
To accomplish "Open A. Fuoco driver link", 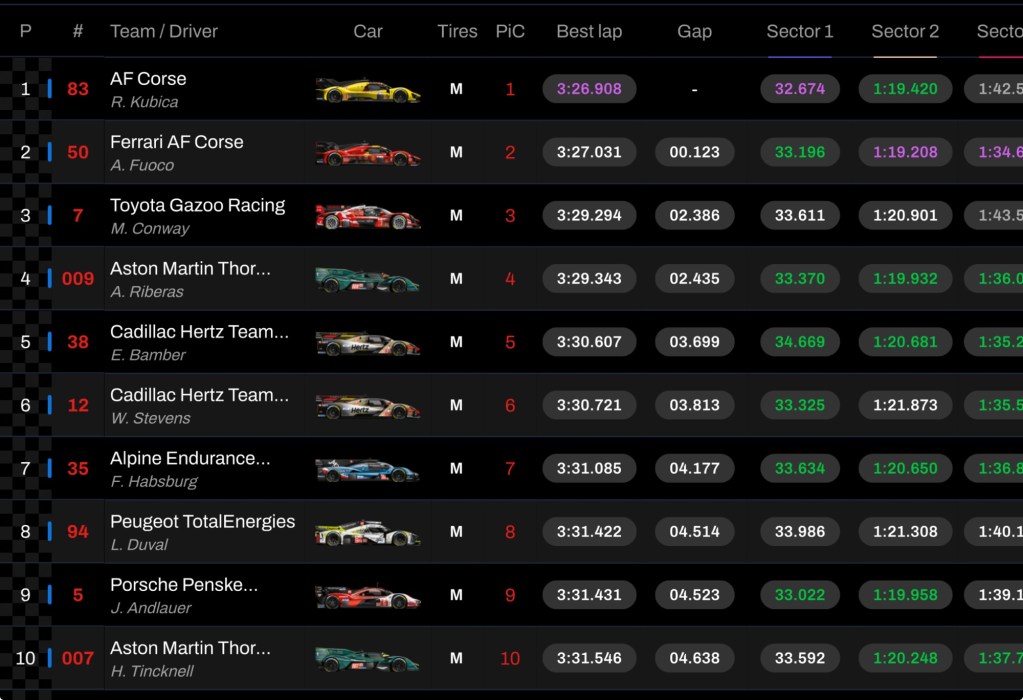I will [142, 166].
